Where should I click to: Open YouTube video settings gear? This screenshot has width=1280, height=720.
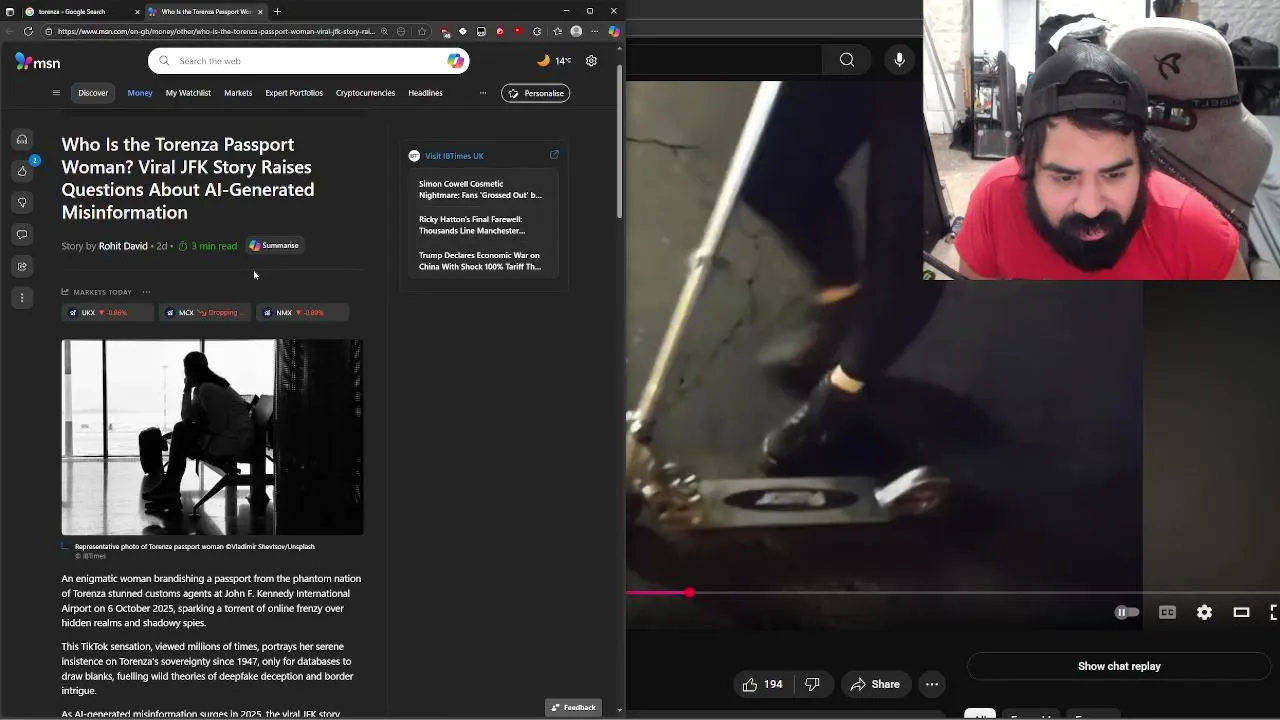click(1204, 612)
